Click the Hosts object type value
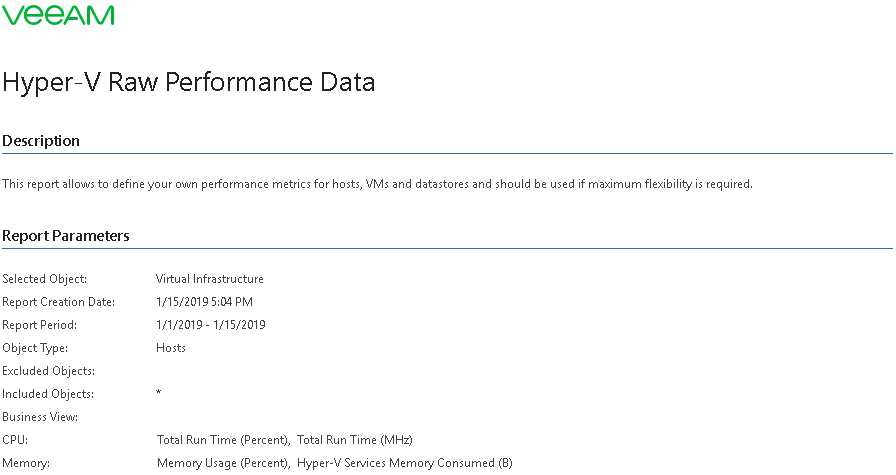 tap(171, 348)
